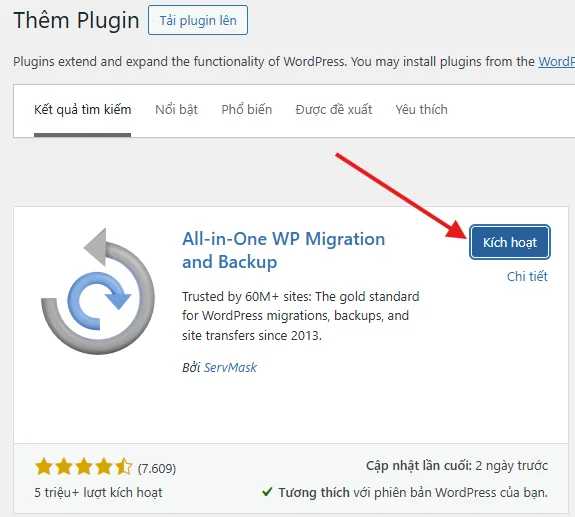Click the All-in-One WP Migration plugin icon
This screenshot has height=517, width=575.
(x=98, y=292)
